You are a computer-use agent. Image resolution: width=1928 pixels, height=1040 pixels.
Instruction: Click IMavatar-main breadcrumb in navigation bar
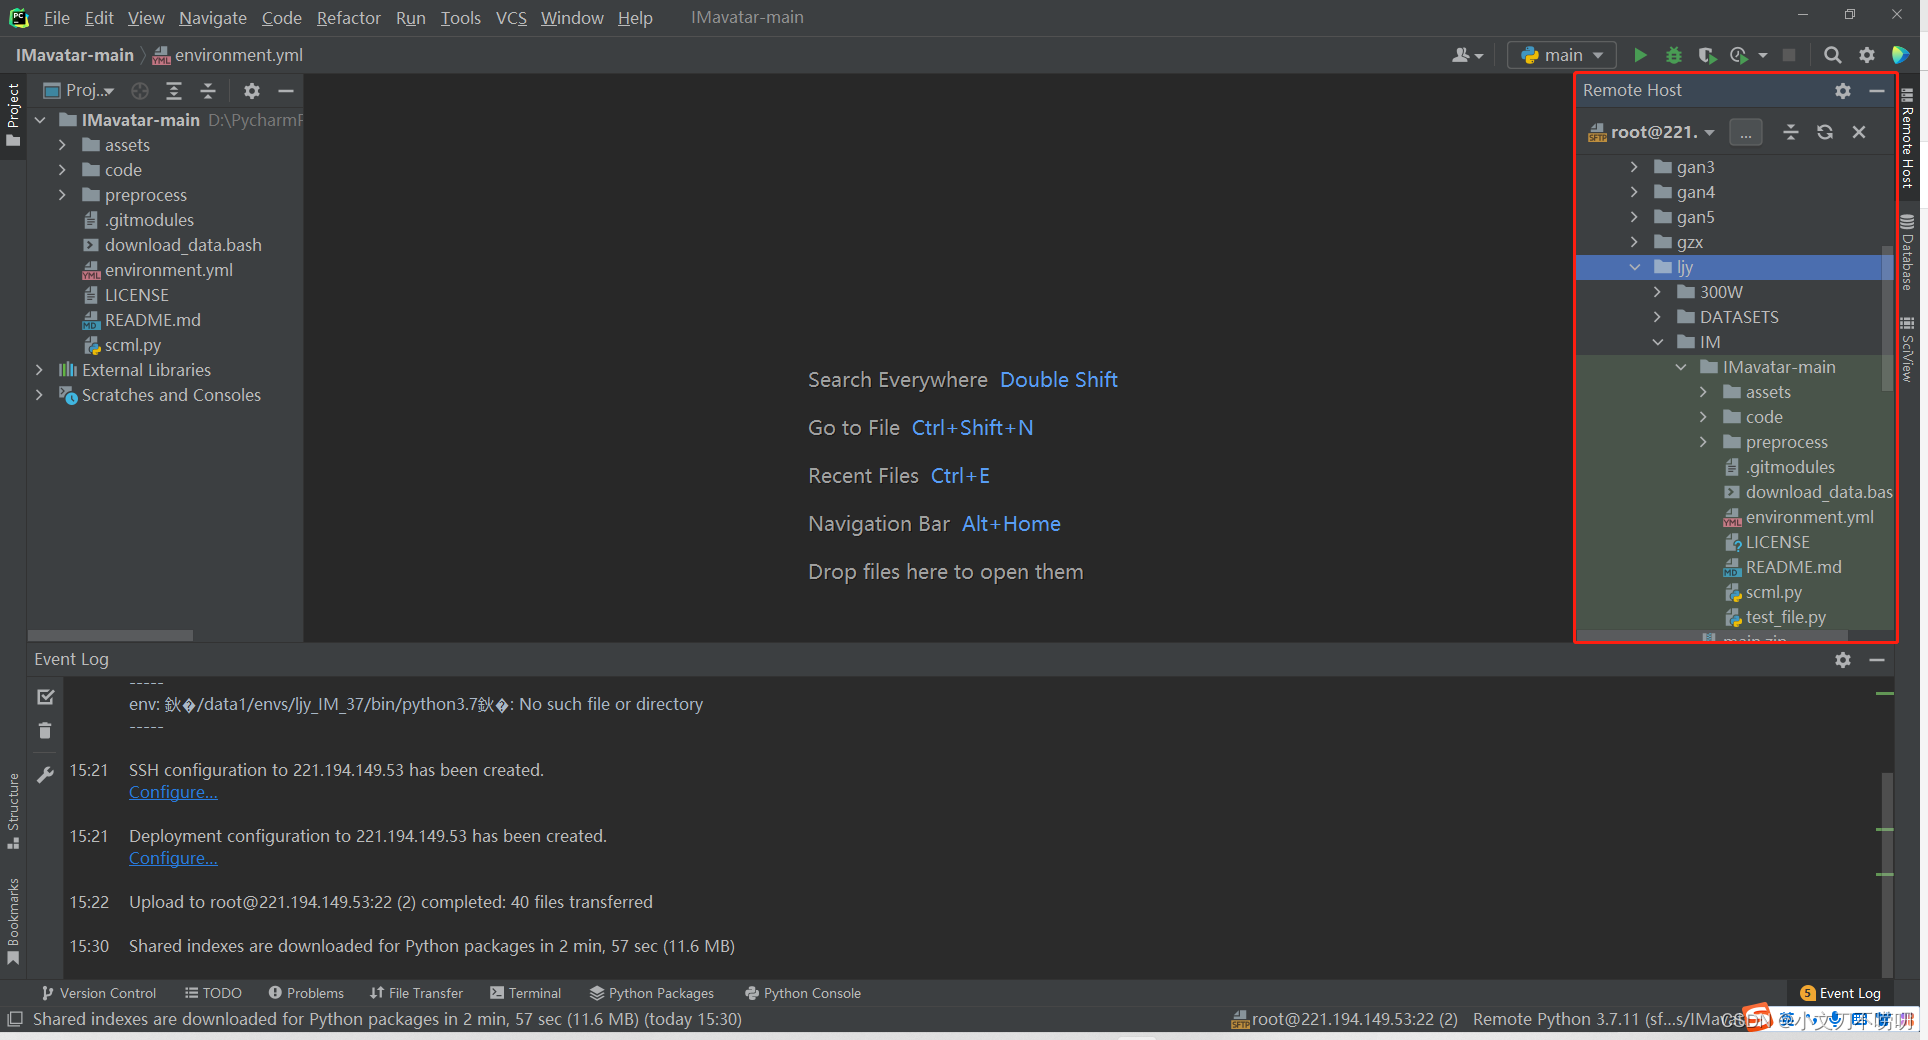(x=75, y=55)
